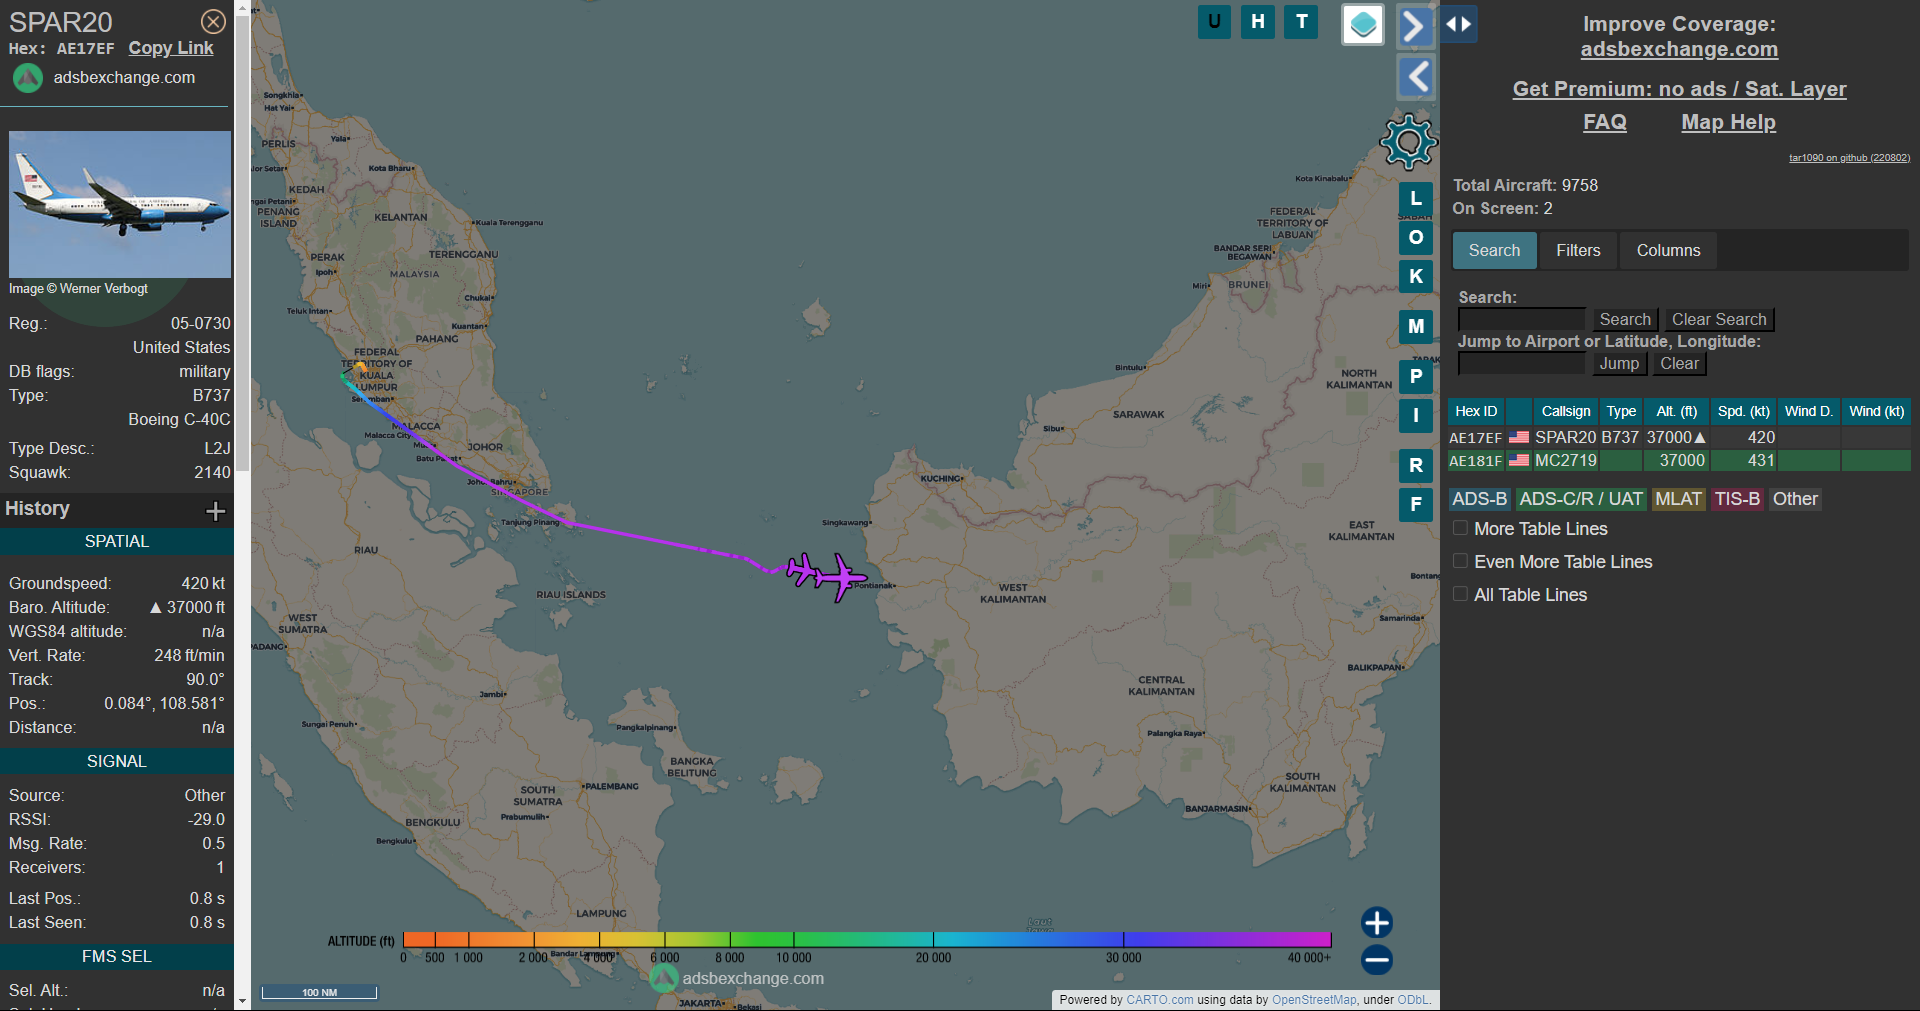
Task: Toggle the ADS-C/R / UAT source legend
Action: (1581, 499)
